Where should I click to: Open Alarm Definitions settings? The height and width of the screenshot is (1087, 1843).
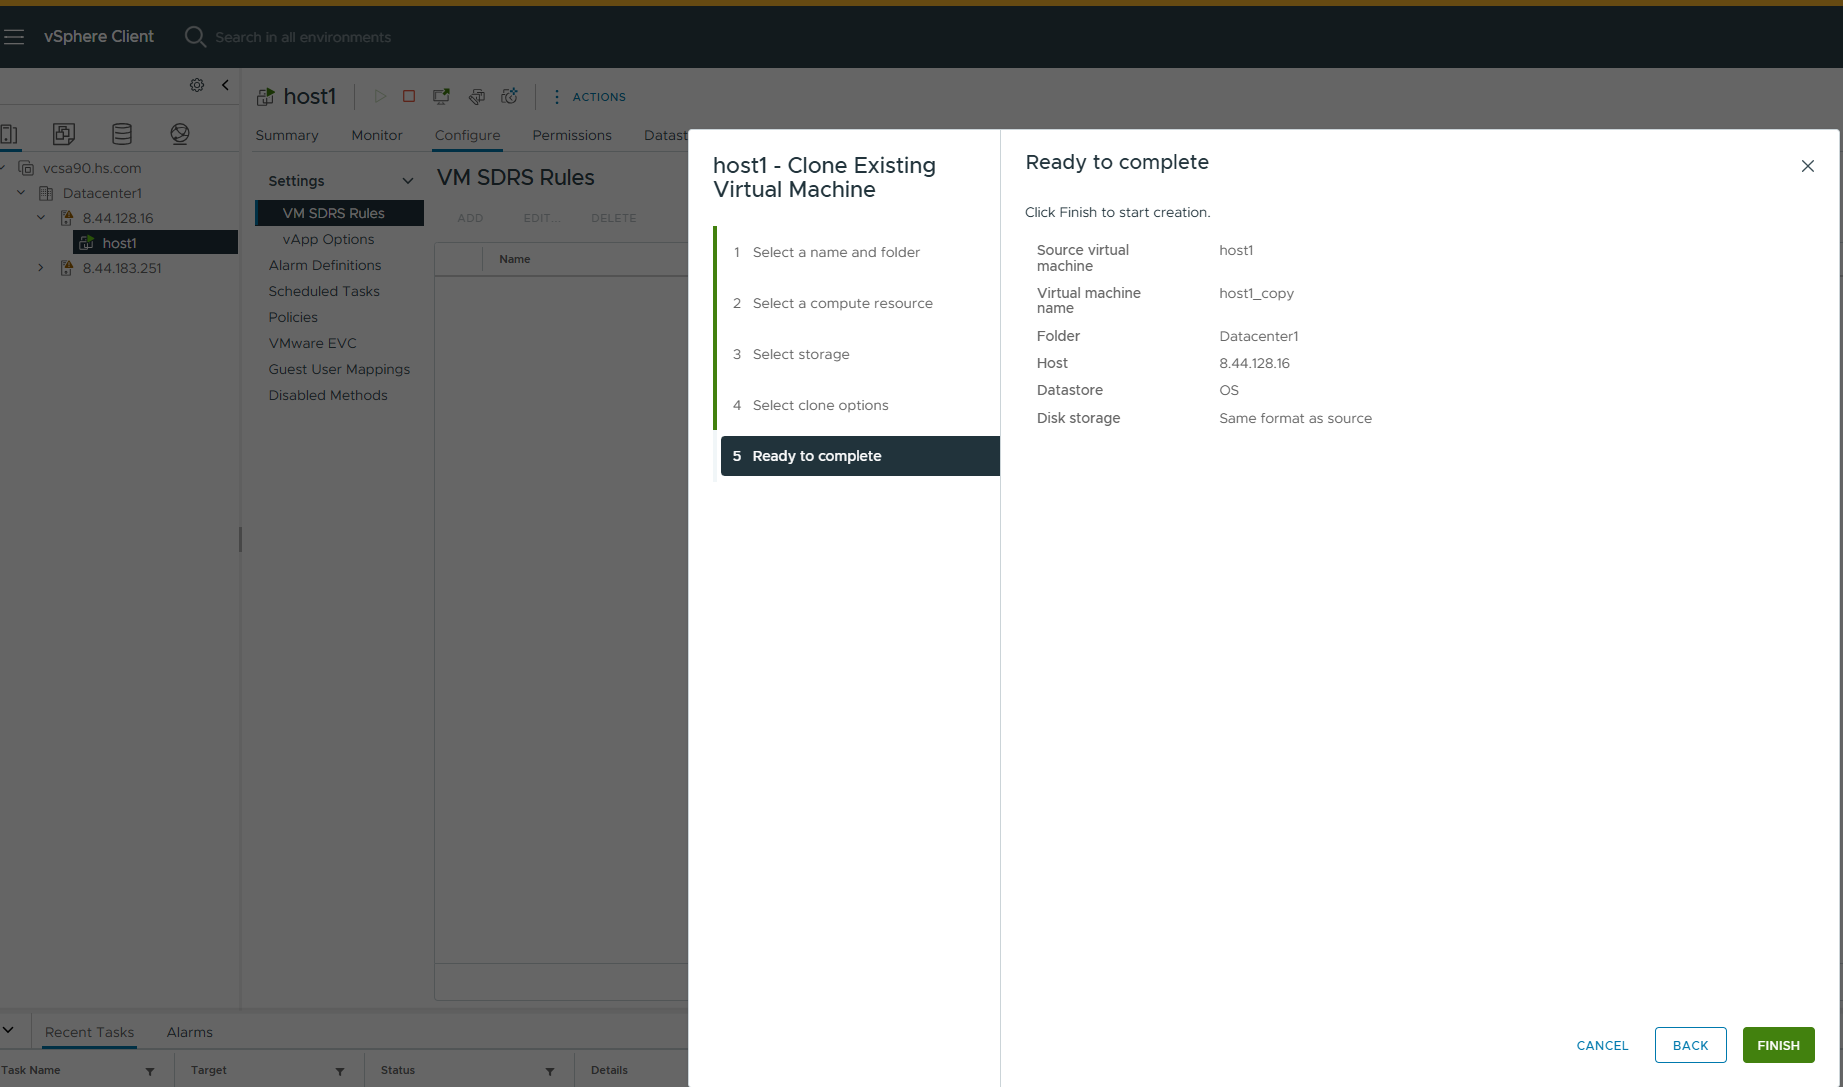click(325, 265)
